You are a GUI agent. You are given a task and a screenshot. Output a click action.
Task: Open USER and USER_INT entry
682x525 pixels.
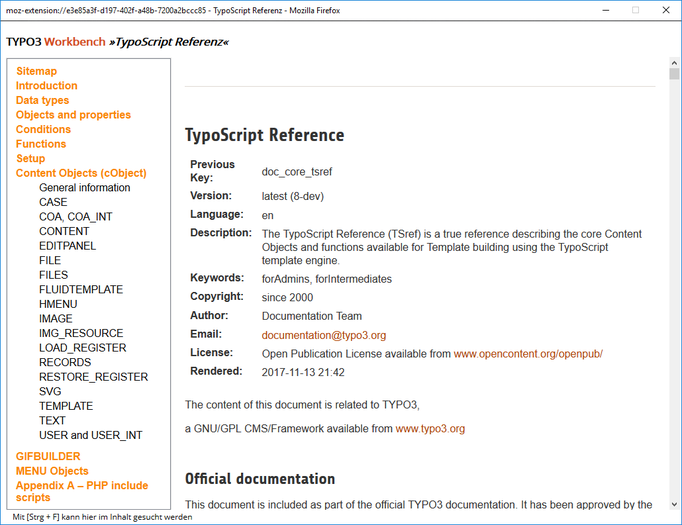90,435
